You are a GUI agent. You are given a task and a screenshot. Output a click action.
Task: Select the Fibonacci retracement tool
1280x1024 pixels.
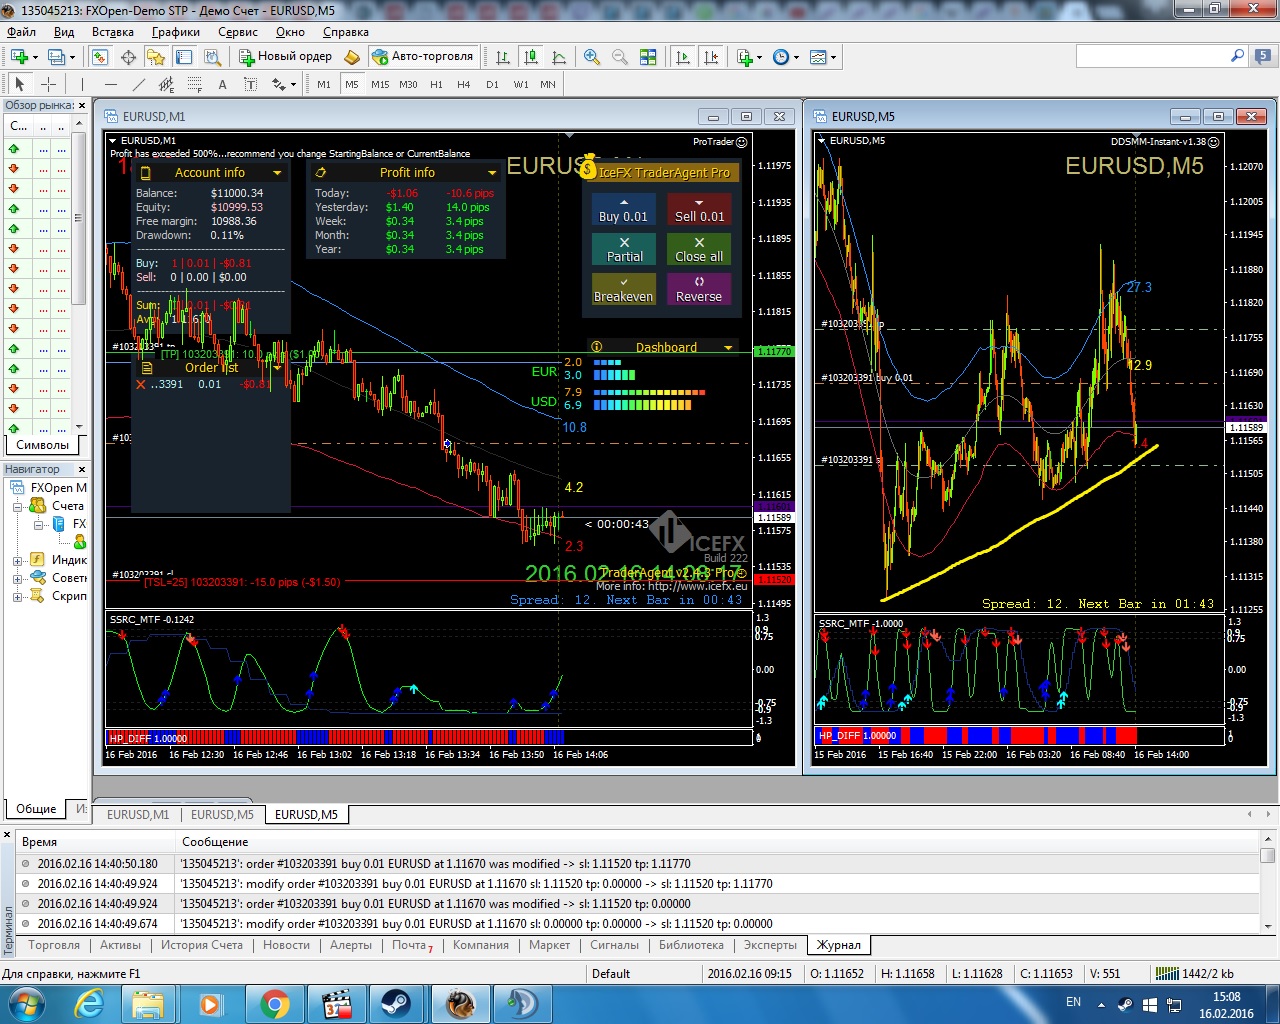tap(194, 84)
